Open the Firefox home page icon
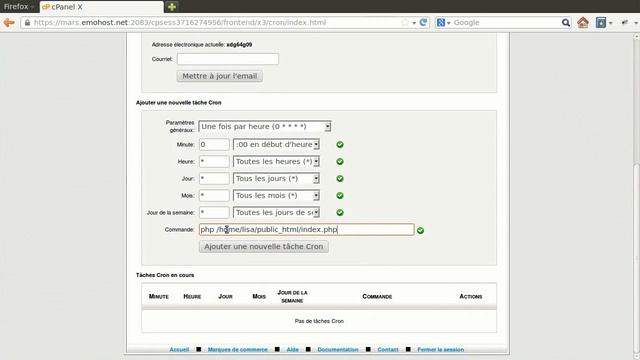 583,22
